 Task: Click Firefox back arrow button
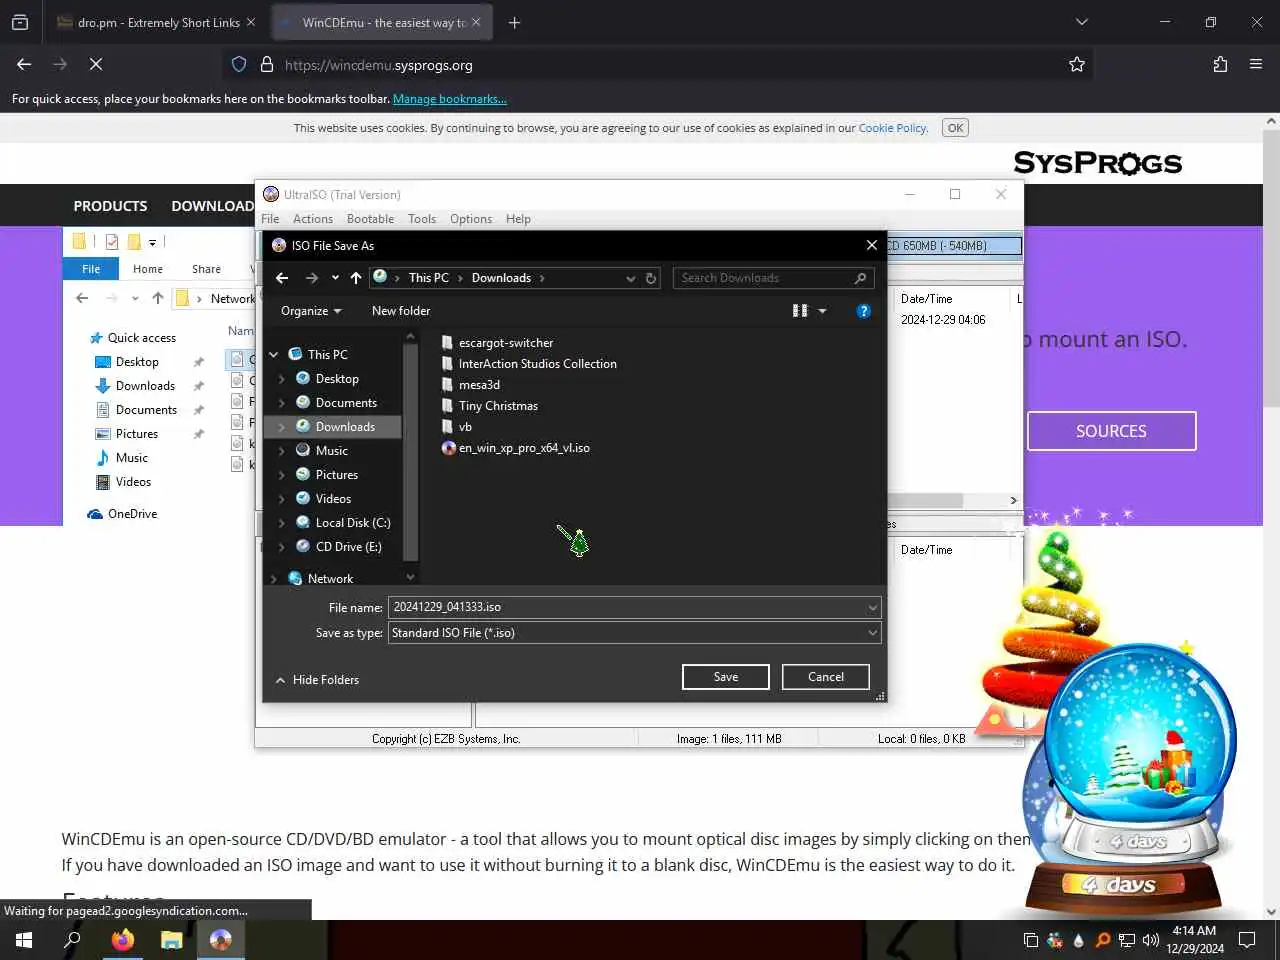pos(24,64)
